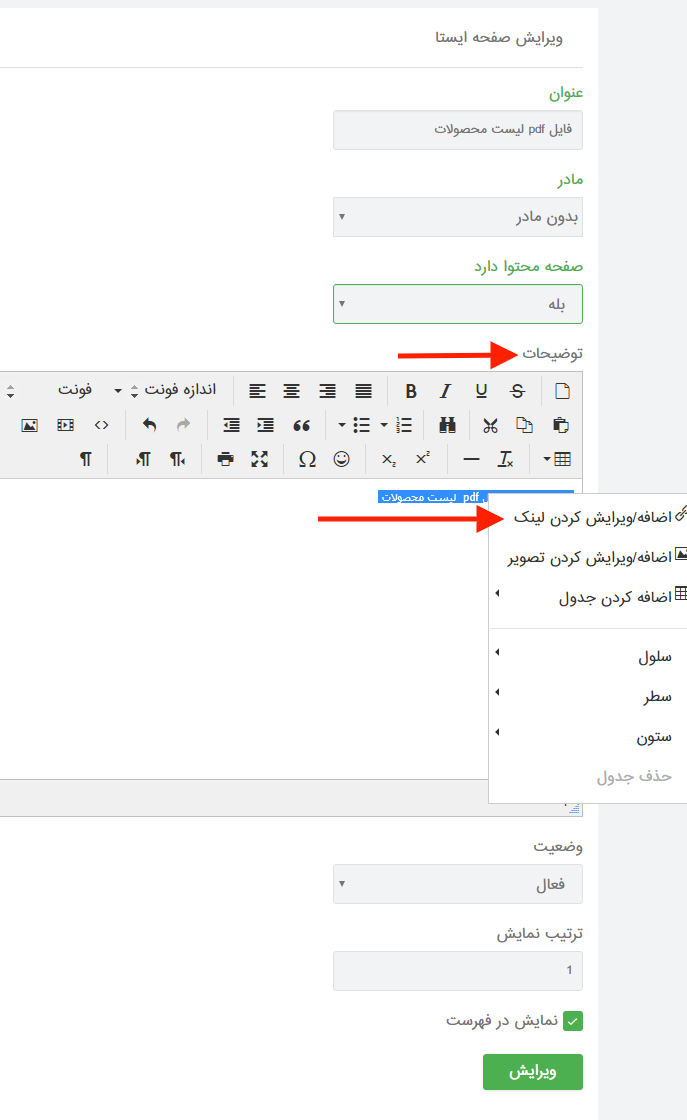Toggle the نمایش در فهرست checkbox
This screenshot has height=1120, width=687.
click(573, 1021)
